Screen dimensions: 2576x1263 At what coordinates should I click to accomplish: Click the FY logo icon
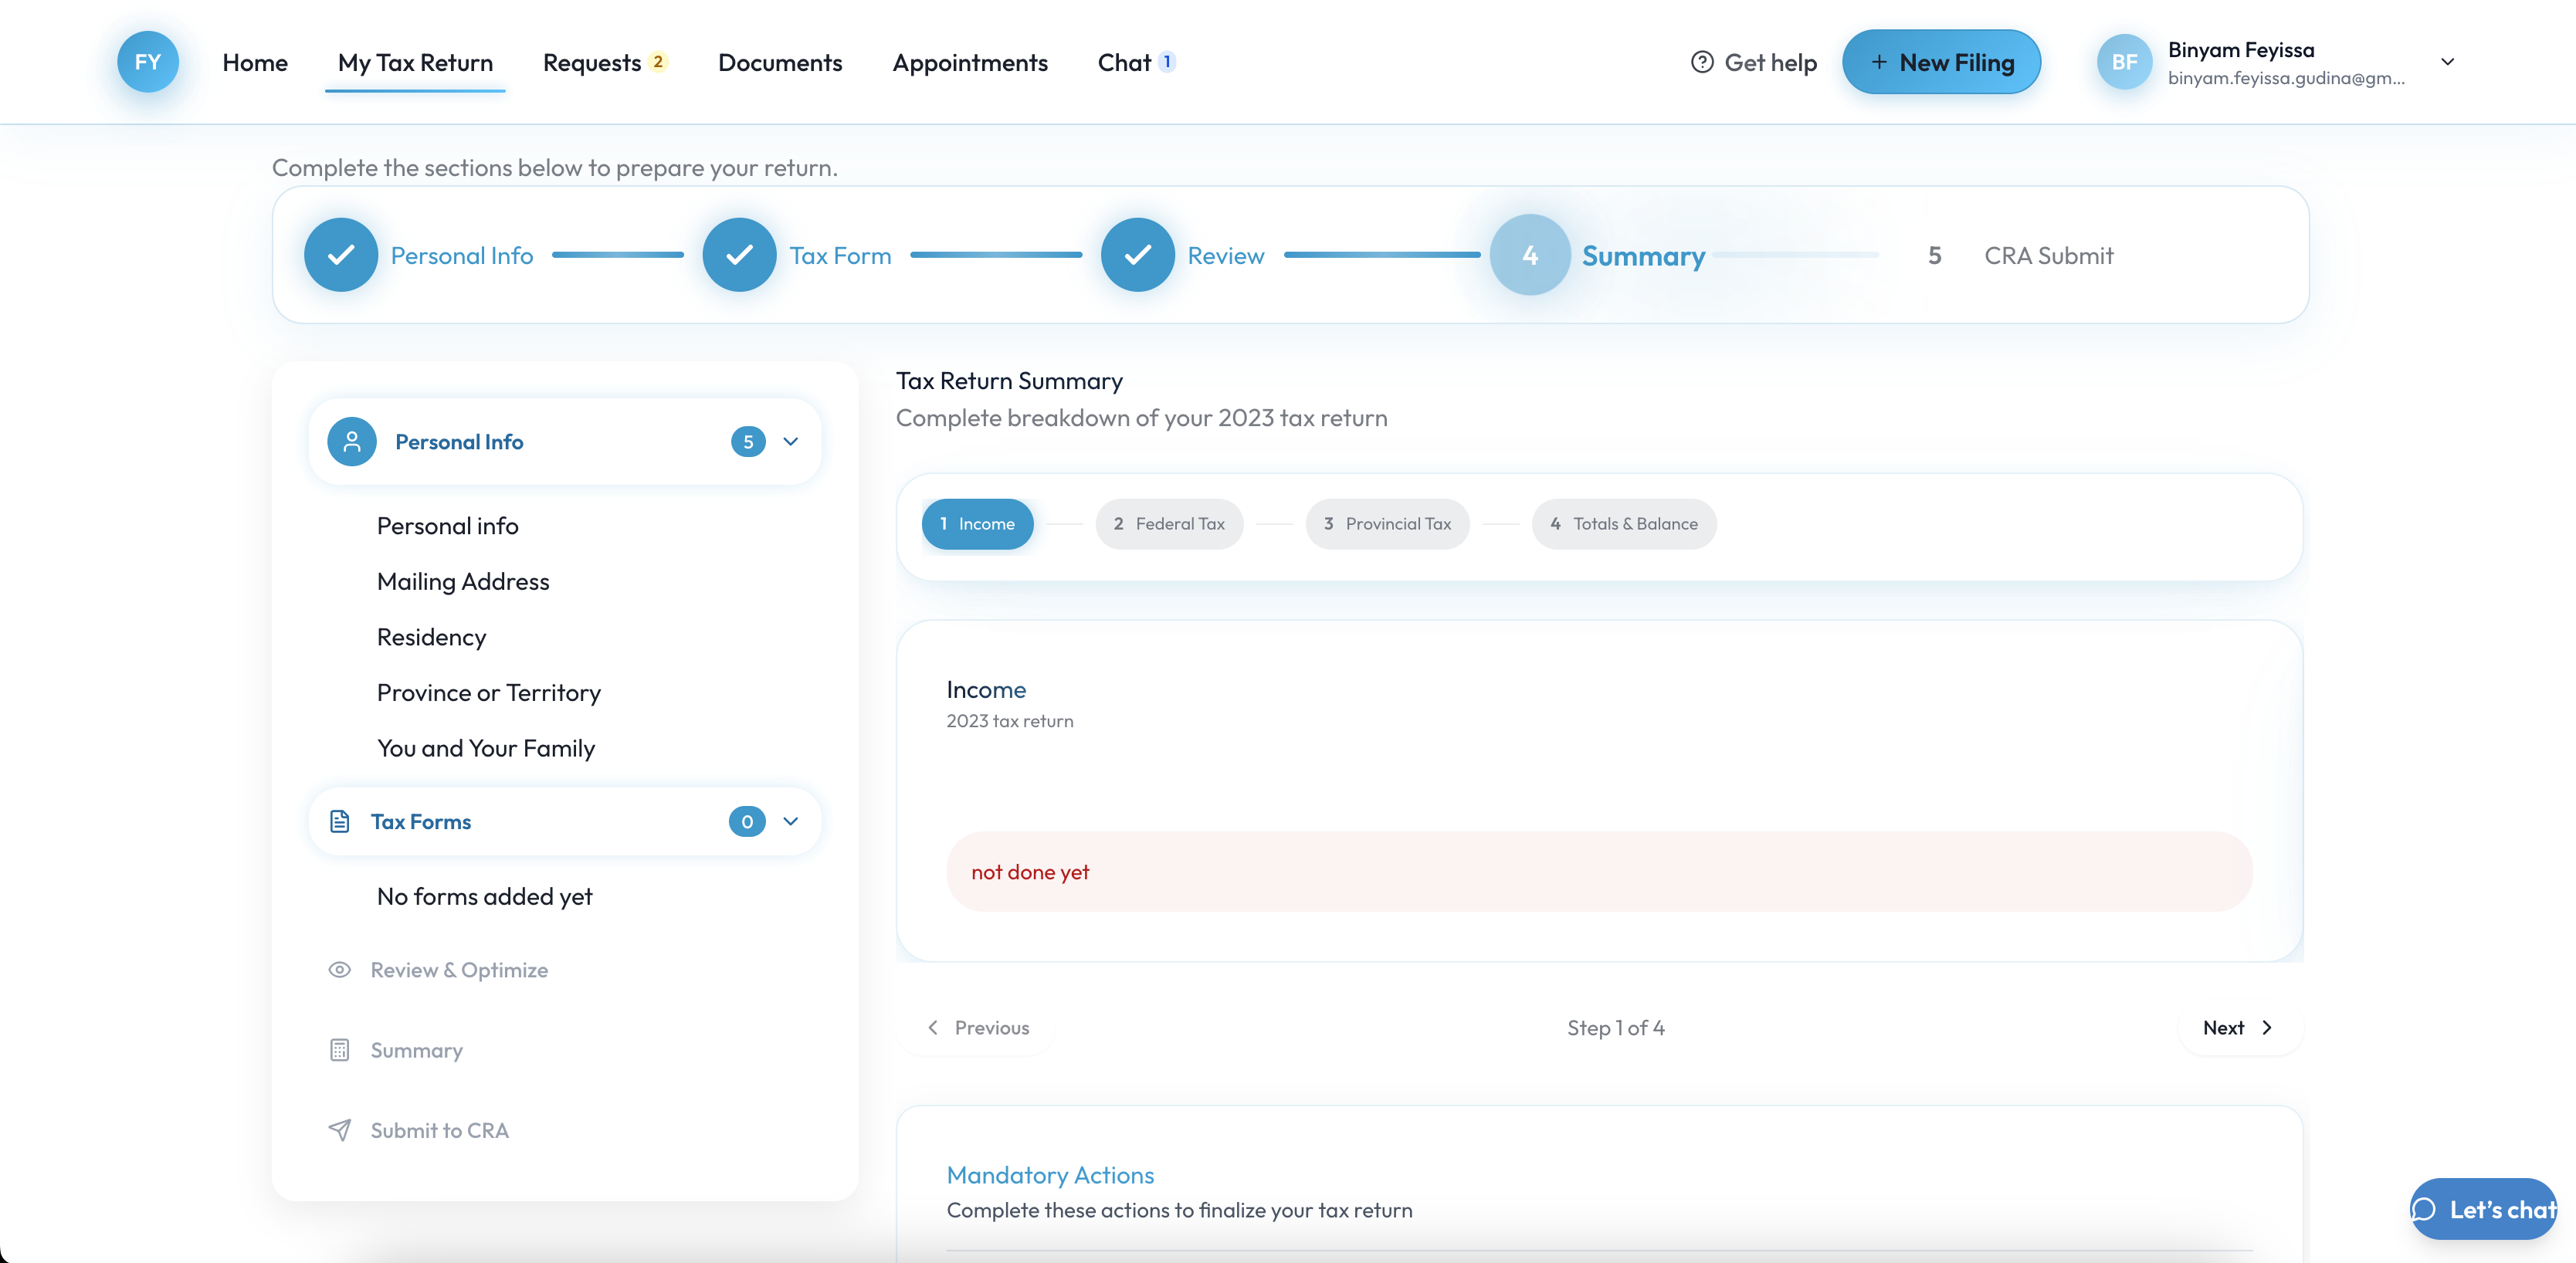click(x=148, y=62)
